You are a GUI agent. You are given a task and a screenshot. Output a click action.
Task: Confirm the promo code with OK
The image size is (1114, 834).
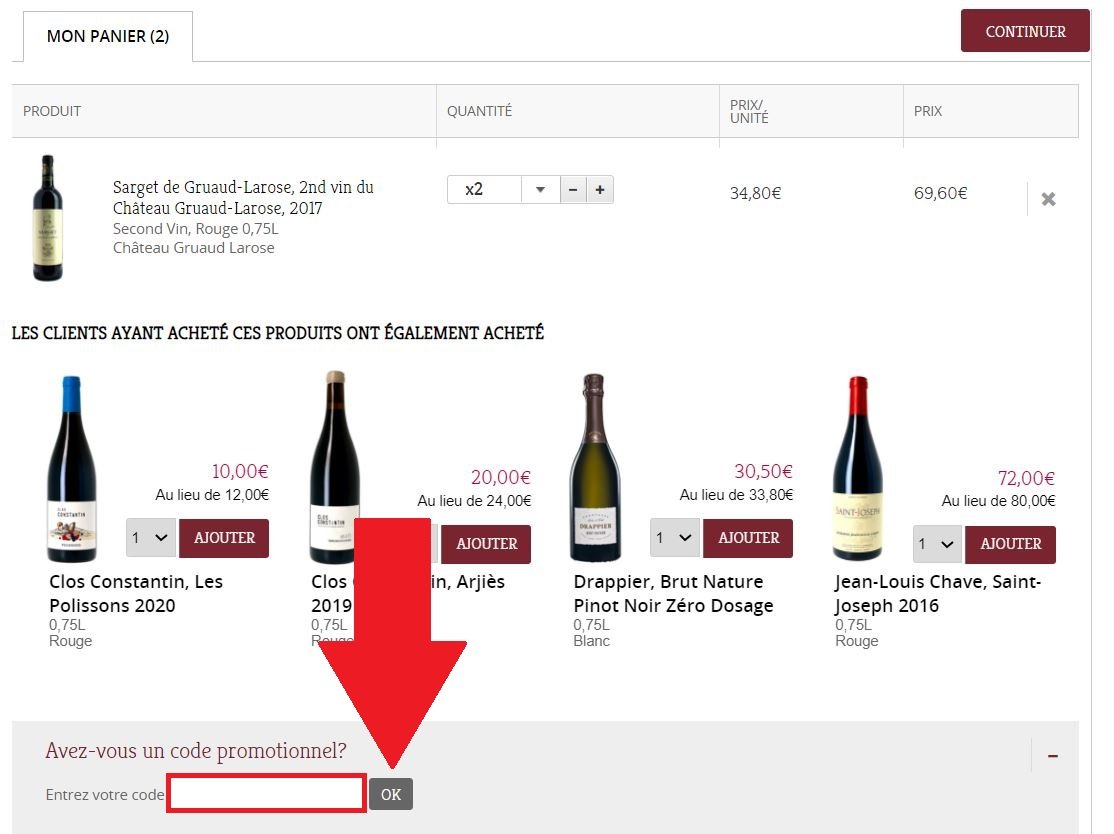click(391, 794)
